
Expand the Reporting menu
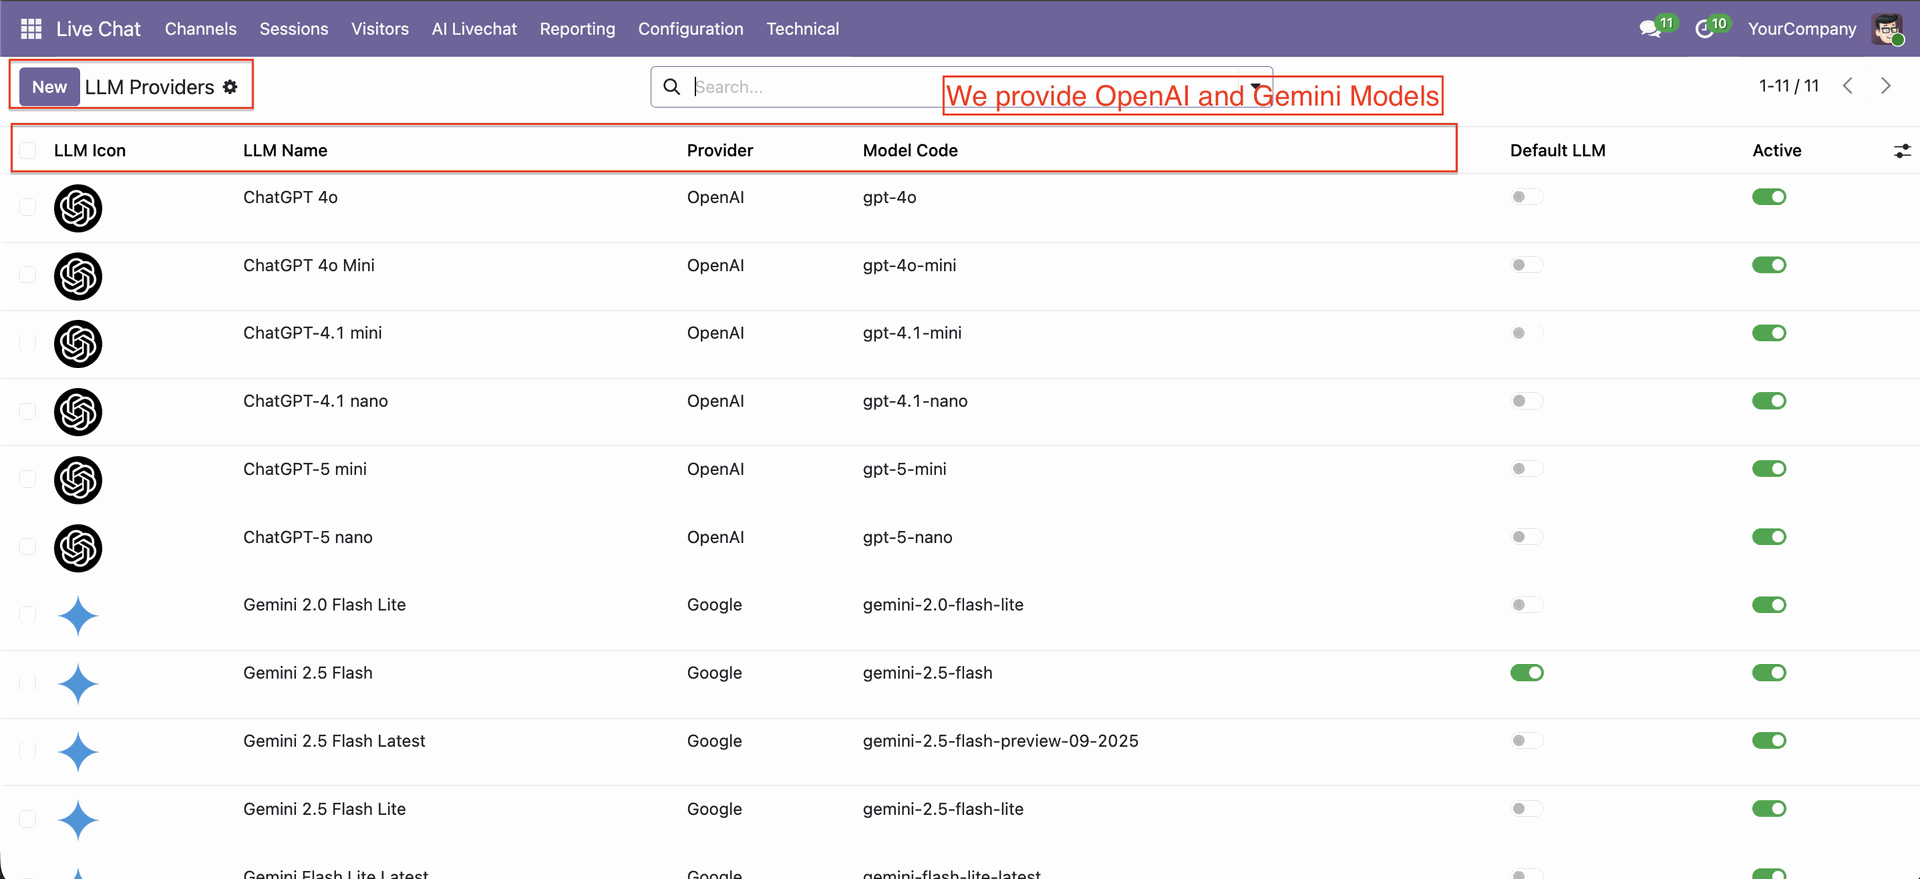point(577,29)
